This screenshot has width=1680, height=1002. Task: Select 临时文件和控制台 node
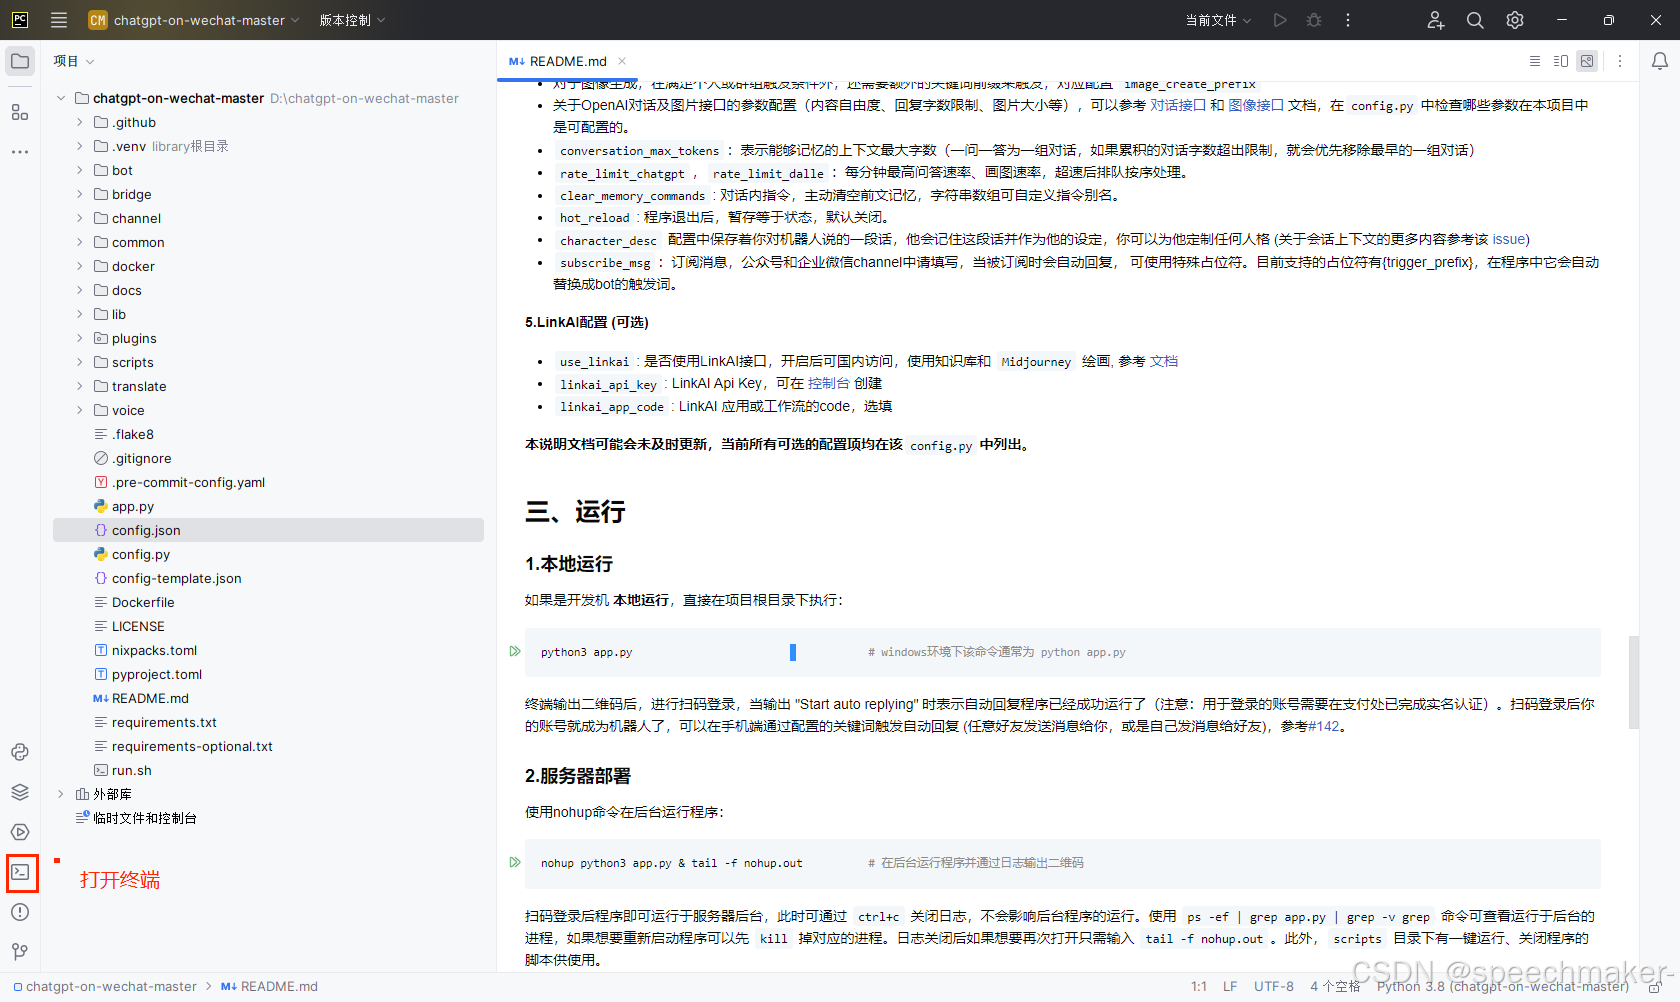[x=144, y=818]
